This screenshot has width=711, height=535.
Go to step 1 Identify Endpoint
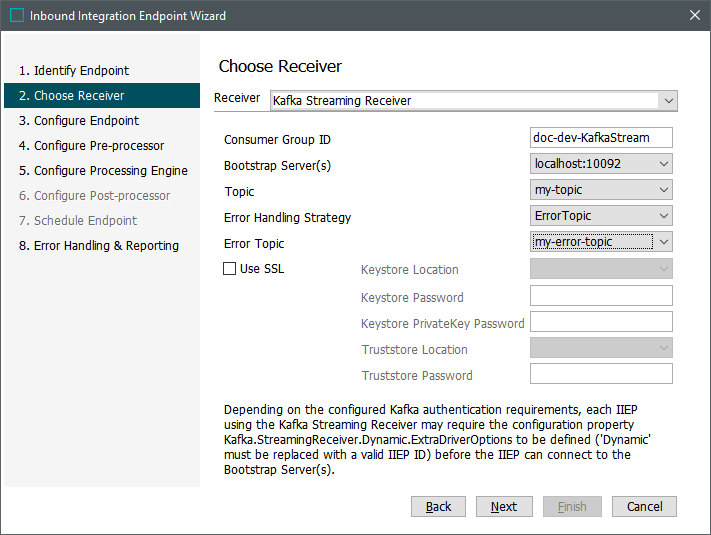74,71
